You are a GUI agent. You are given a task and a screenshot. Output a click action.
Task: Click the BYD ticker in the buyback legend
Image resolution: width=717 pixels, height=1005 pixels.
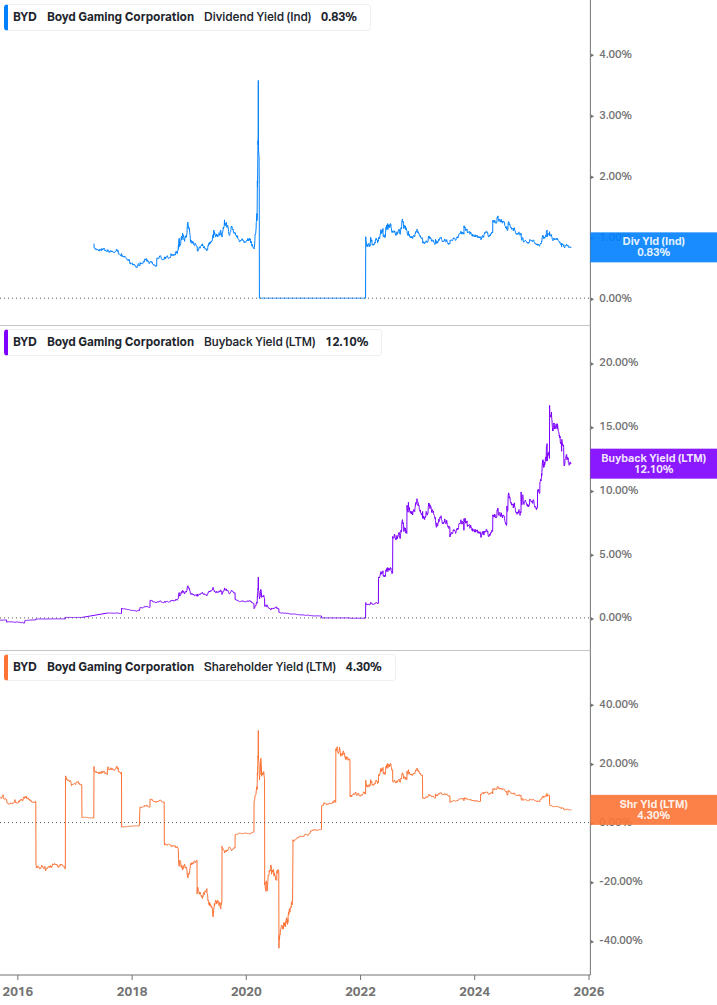pos(25,342)
